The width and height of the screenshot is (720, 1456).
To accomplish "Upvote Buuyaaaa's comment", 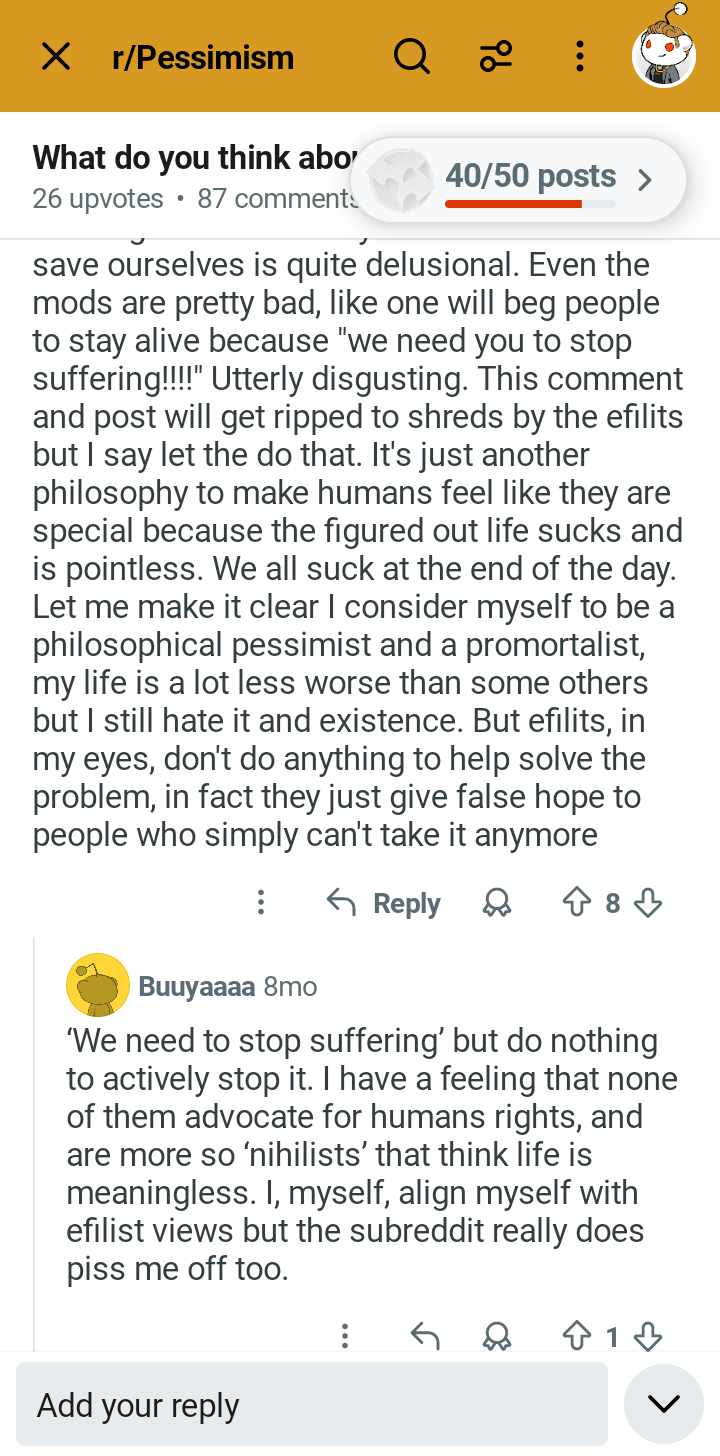I will [578, 1337].
